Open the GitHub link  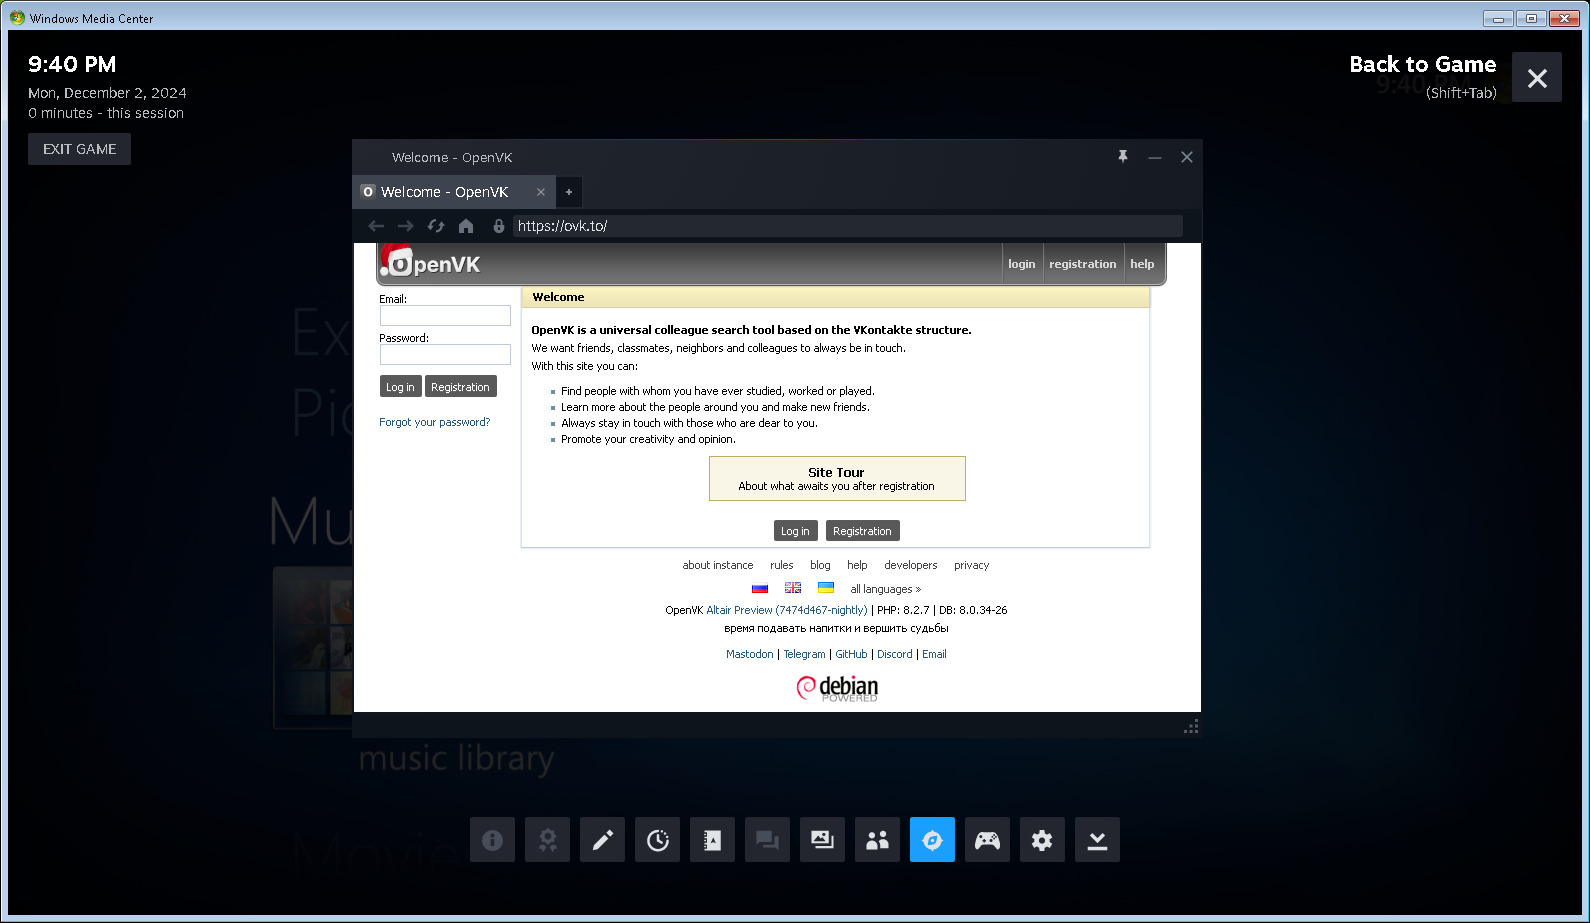pos(851,654)
